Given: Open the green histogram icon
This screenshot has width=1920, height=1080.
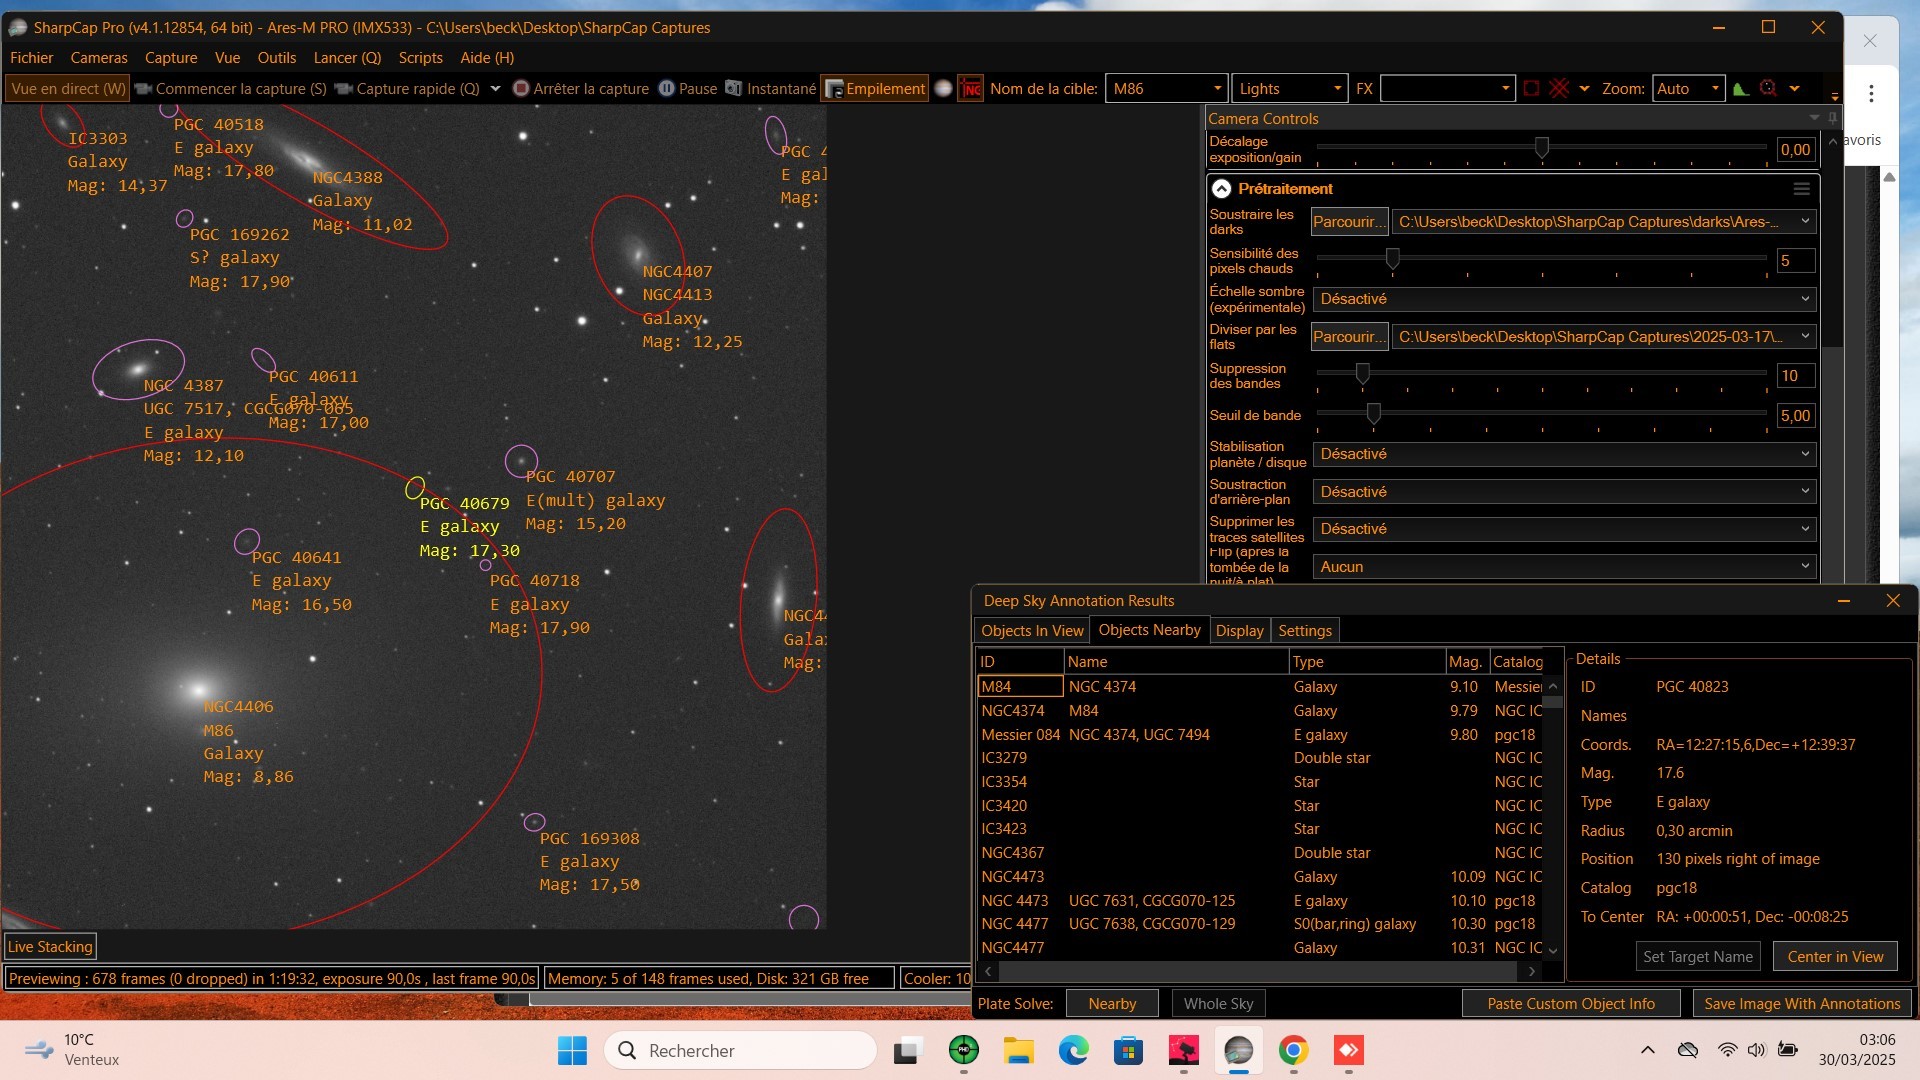Looking at the screenshot, I should 1740,89.
